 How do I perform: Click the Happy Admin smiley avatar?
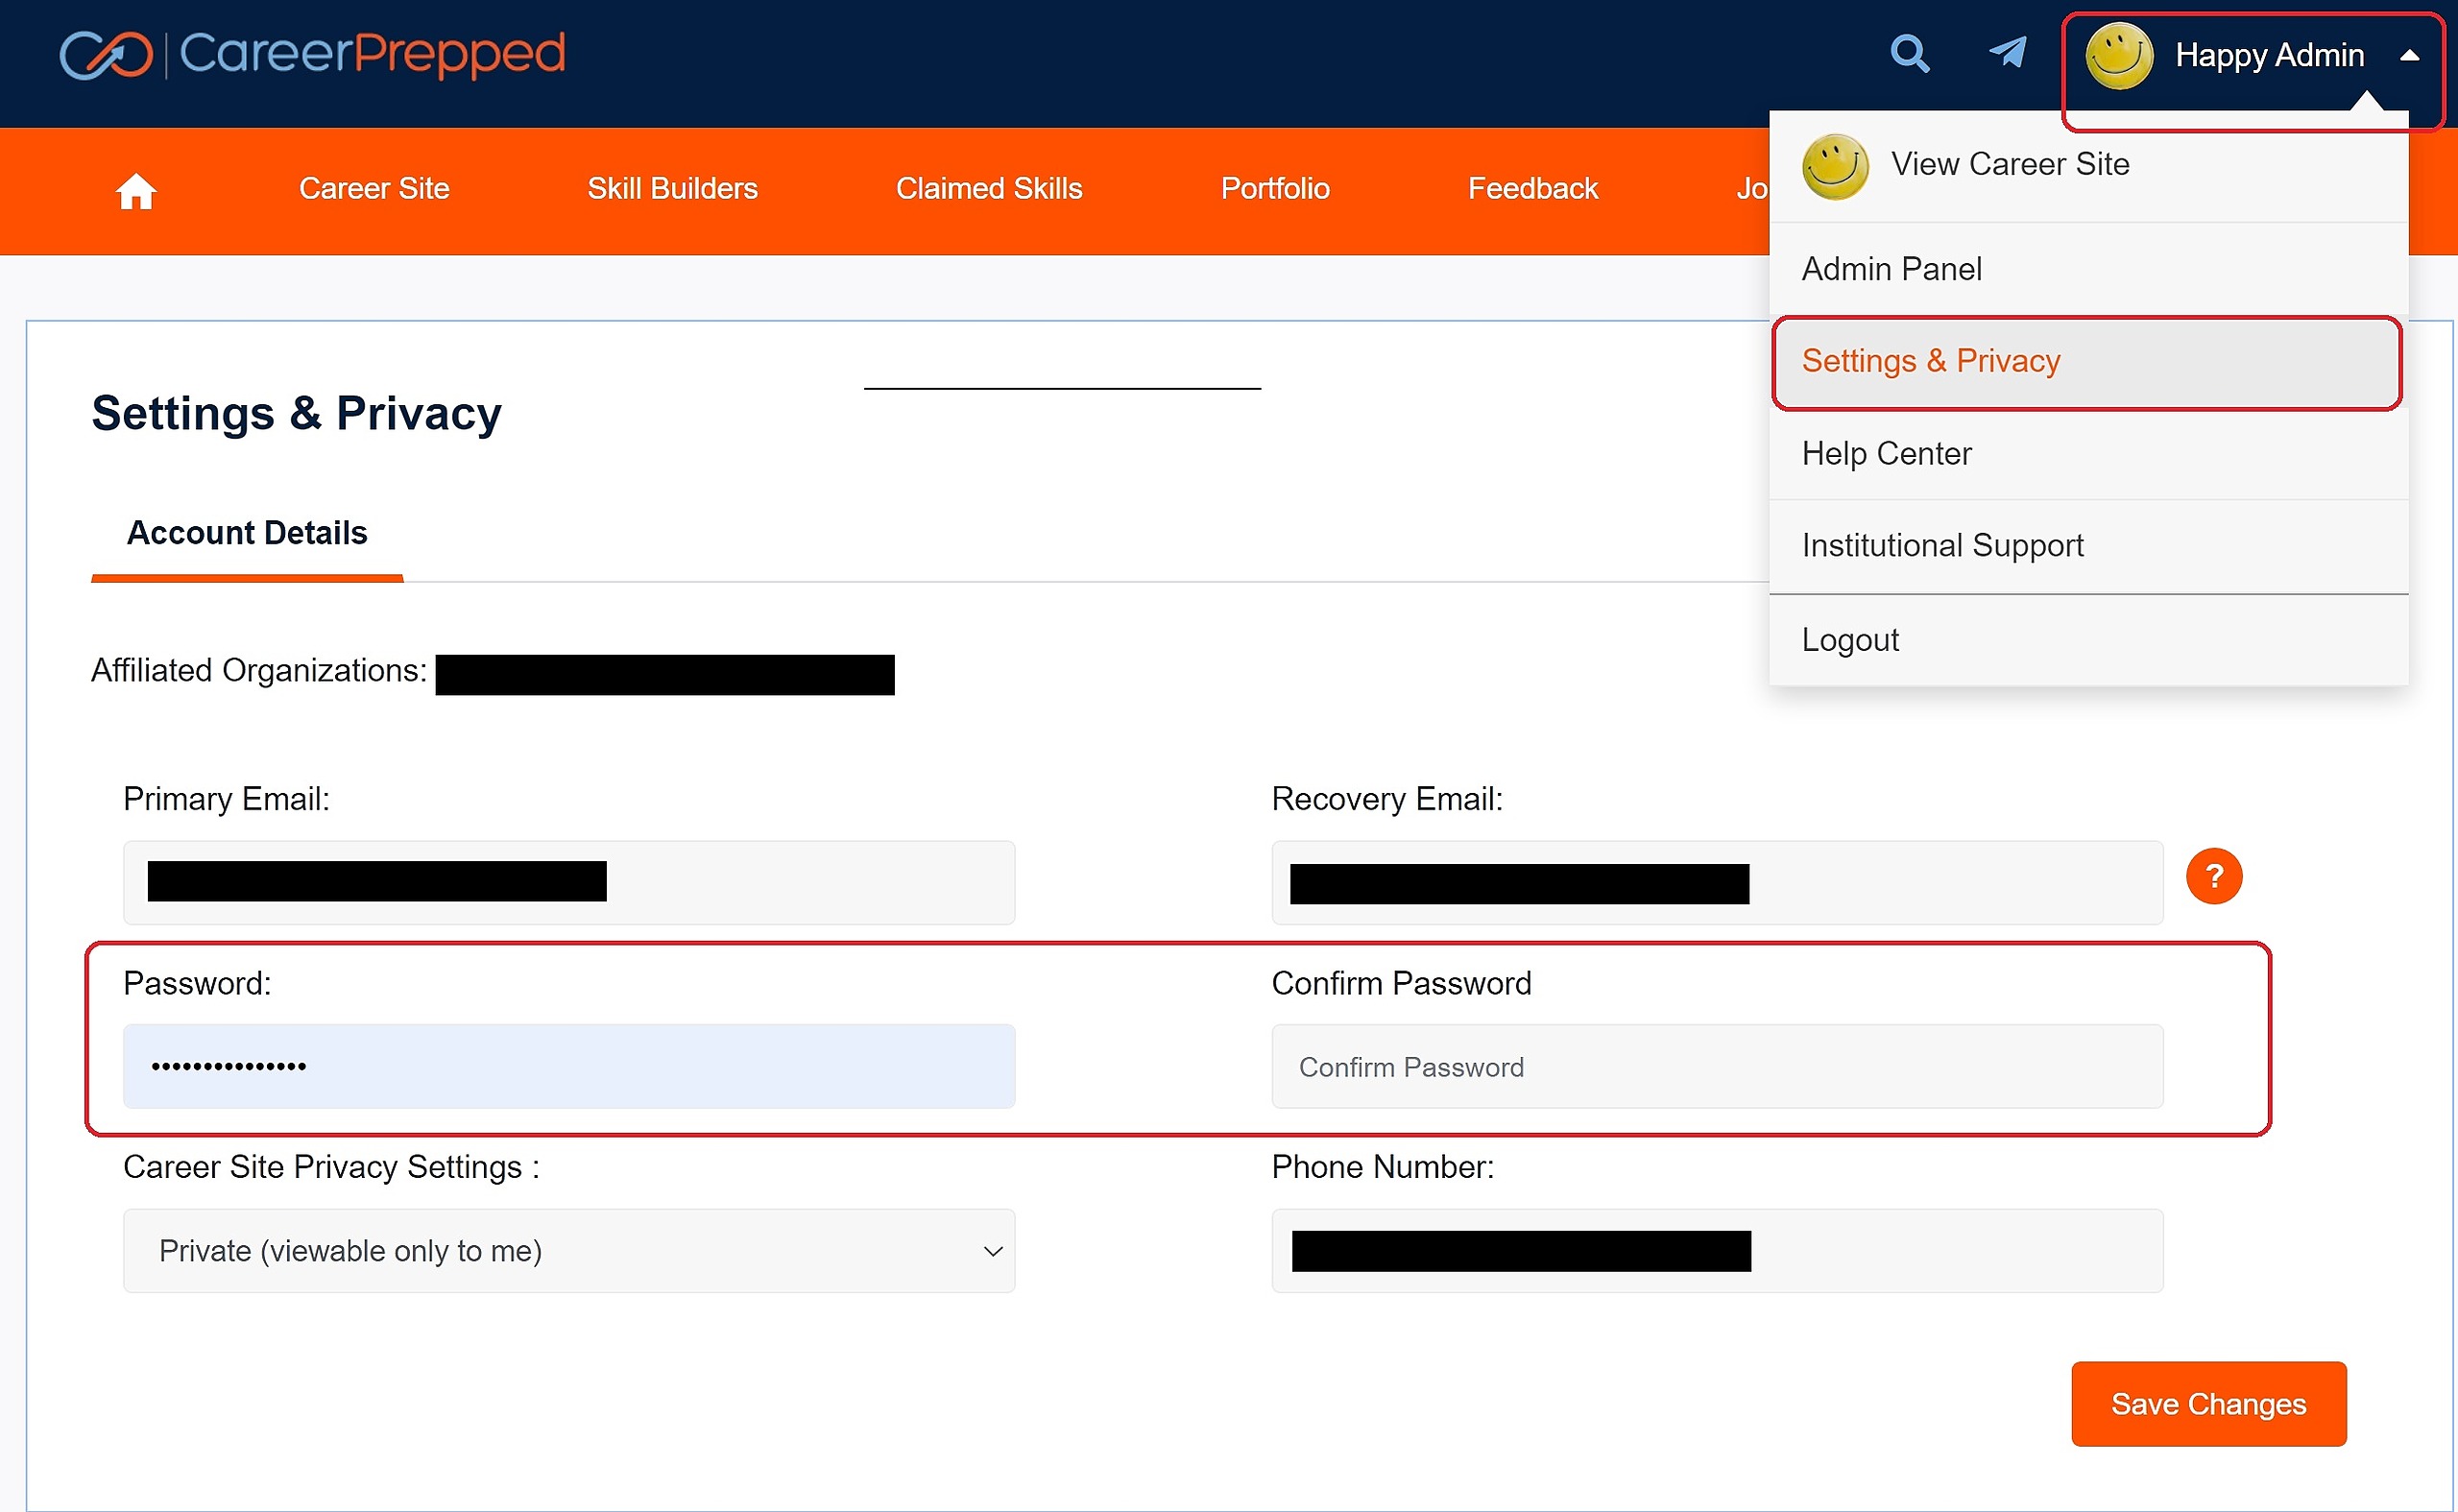point(2118,56)
